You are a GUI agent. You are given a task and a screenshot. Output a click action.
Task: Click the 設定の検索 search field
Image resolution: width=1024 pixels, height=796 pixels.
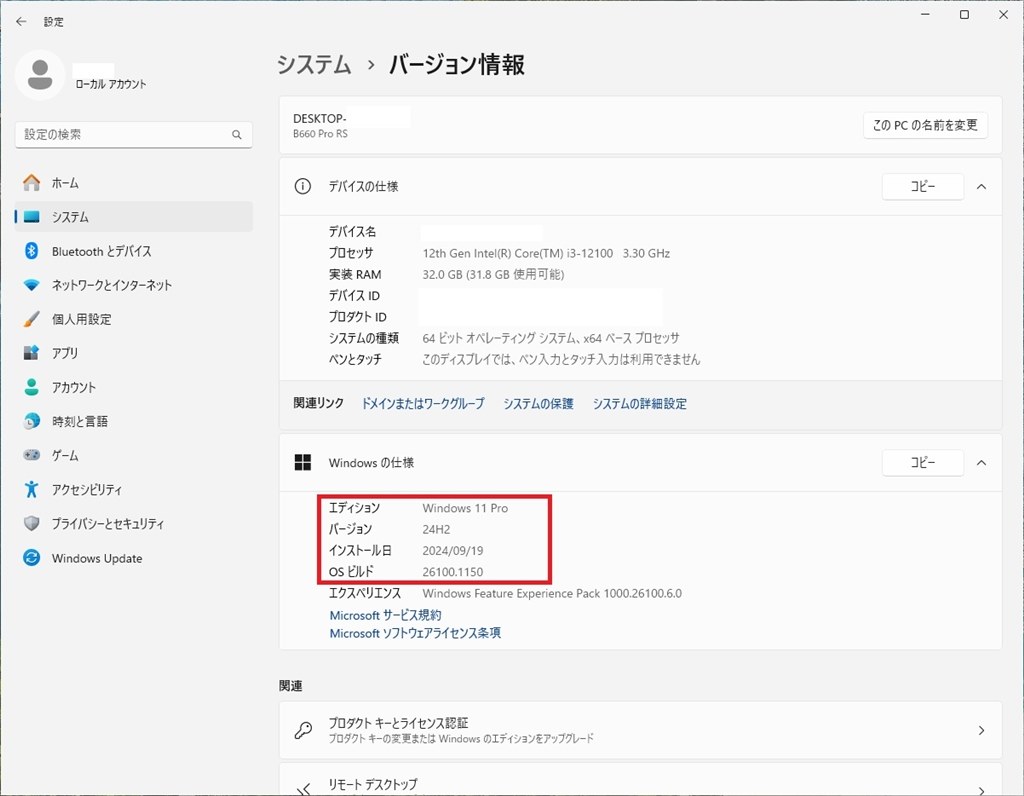pos(133,133)
